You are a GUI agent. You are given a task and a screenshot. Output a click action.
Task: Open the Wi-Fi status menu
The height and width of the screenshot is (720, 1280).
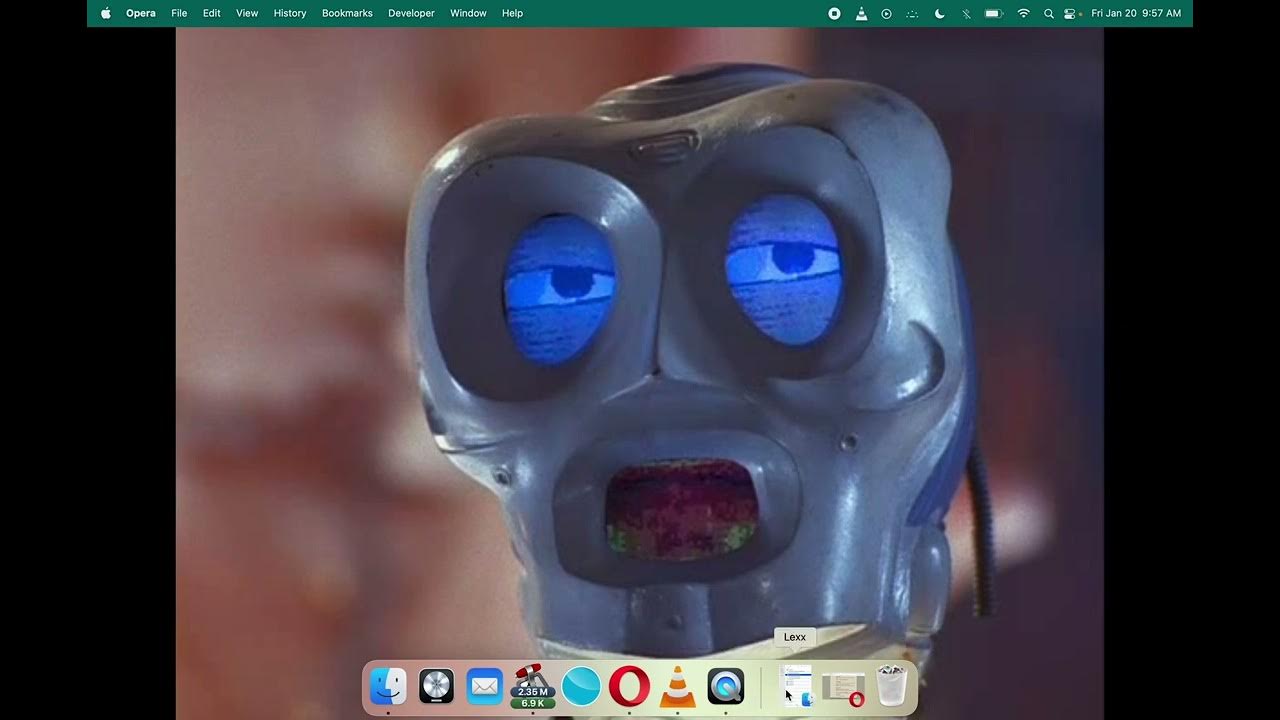[x=1023, y=13]
